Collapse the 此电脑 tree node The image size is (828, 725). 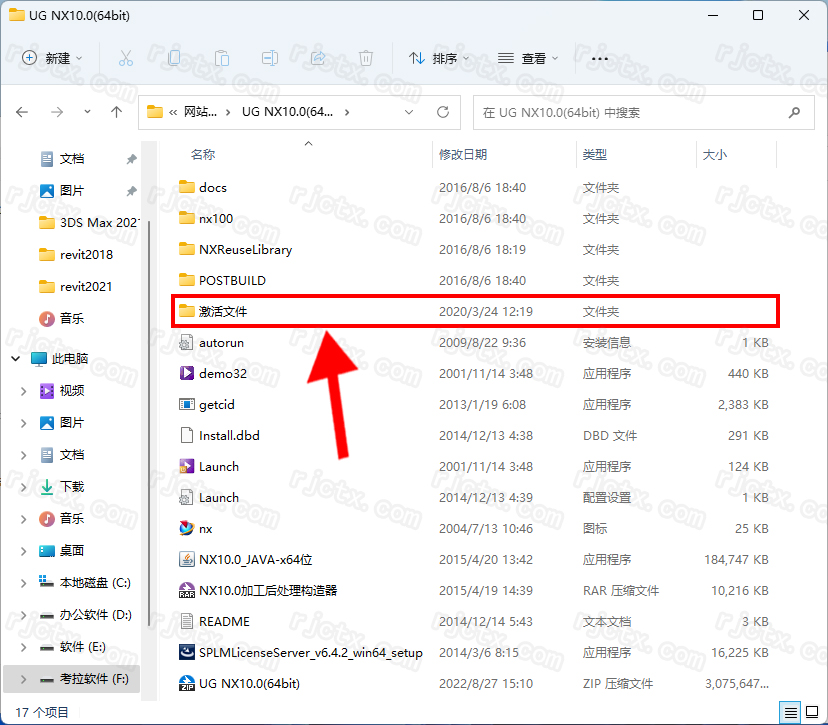pyautogui.click(x=16, y=358)
